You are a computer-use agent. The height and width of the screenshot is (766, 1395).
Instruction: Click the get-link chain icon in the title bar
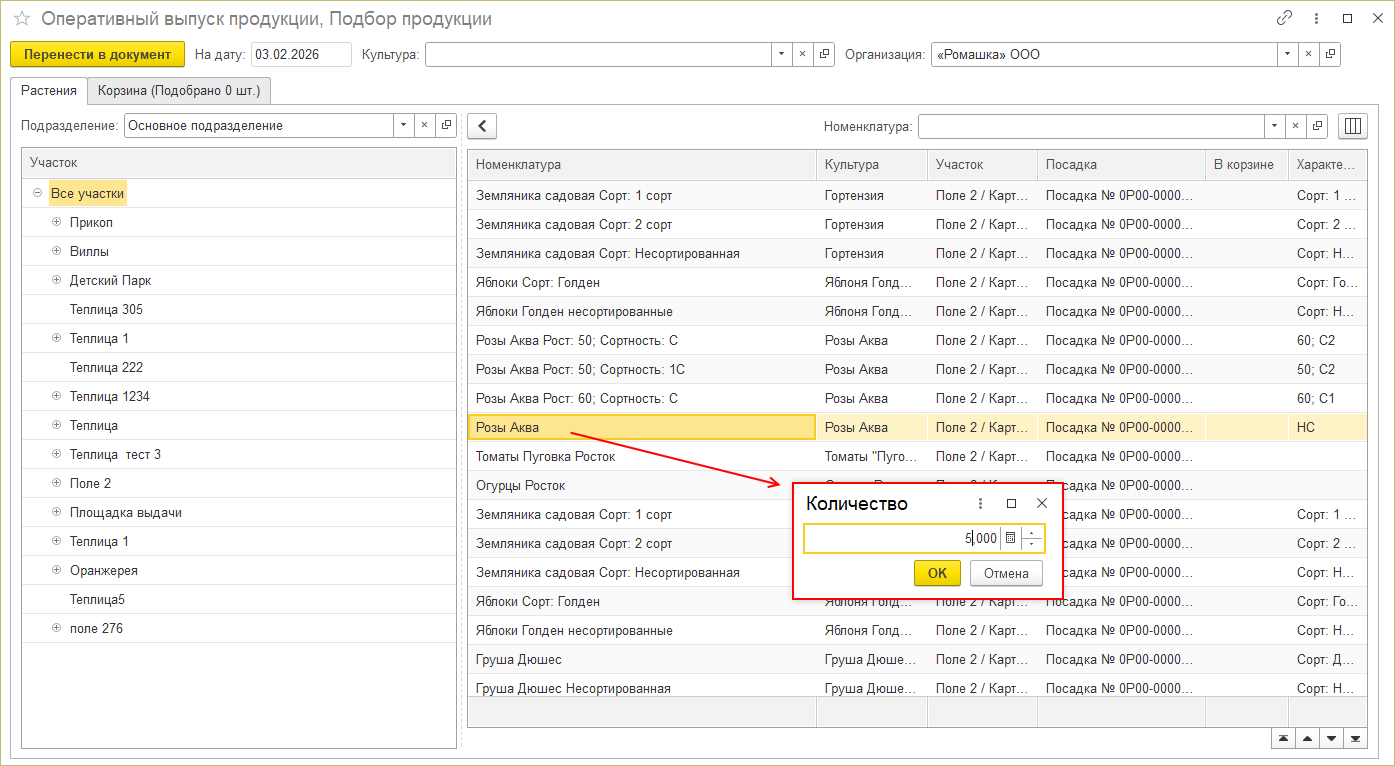pos(1285,19)
